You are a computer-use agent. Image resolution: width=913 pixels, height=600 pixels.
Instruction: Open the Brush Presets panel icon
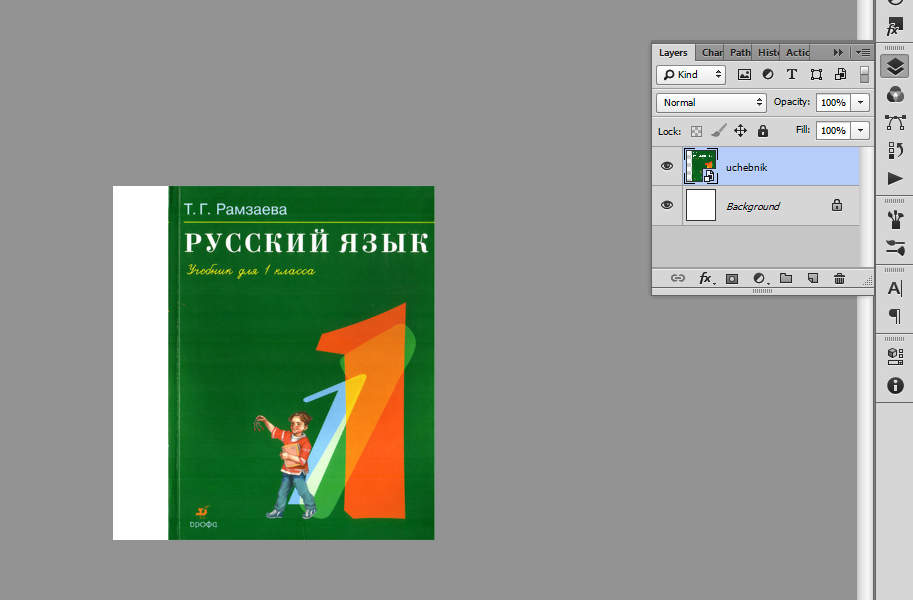pyautogui.click(x=895, y=219)
